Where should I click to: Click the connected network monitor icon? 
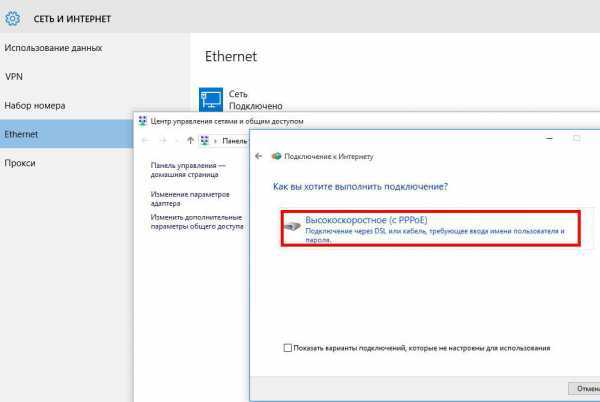(211, 99)
